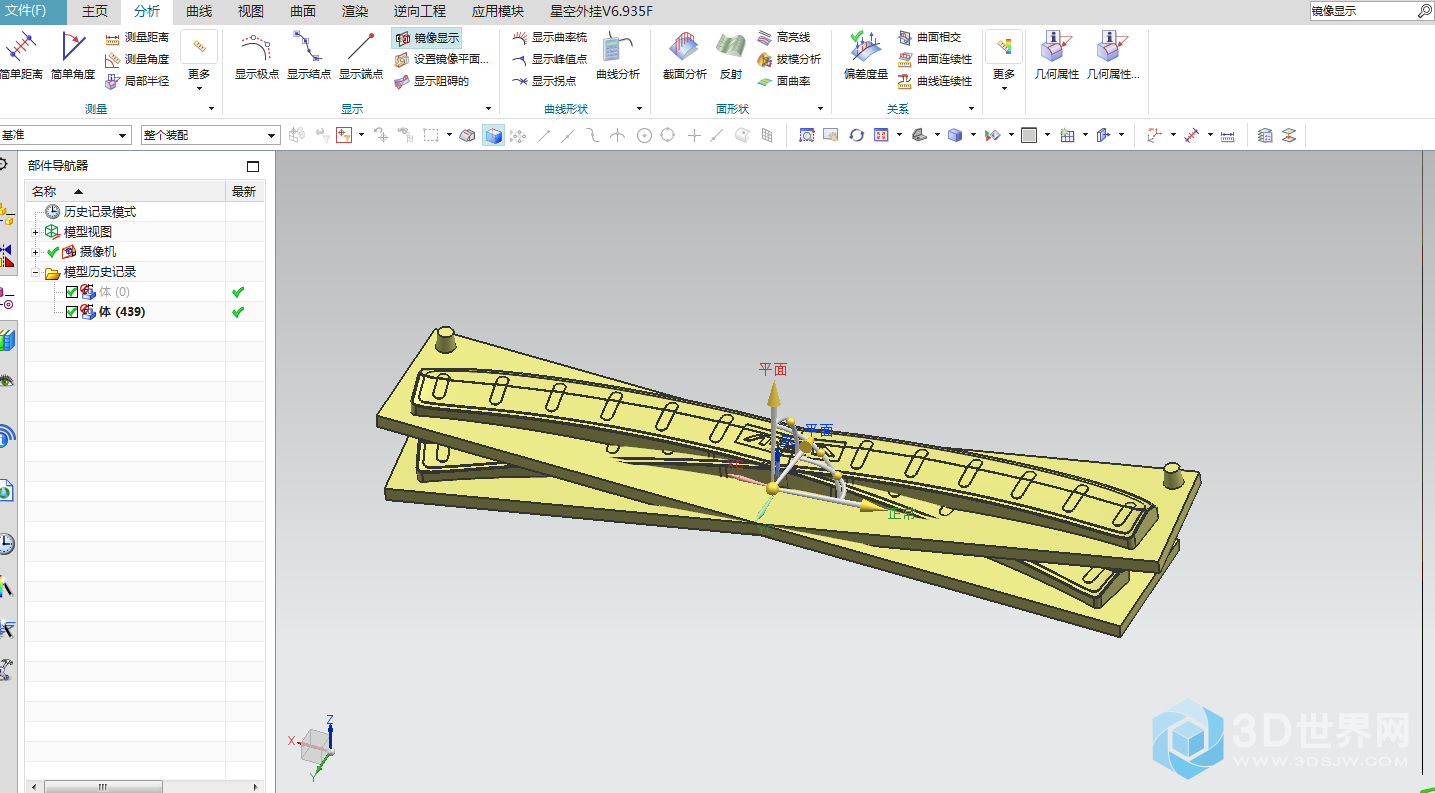This screenshot has height=793, width=1435.
Task: Switch to the 视图 tab
Action: pos(251,11)
